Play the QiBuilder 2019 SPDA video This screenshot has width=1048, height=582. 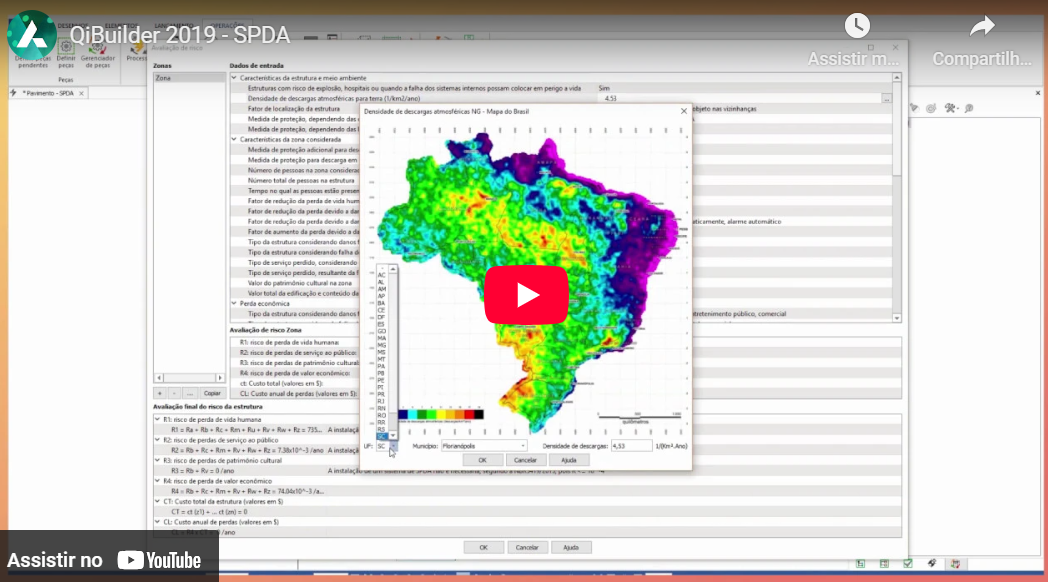[527, 295]
